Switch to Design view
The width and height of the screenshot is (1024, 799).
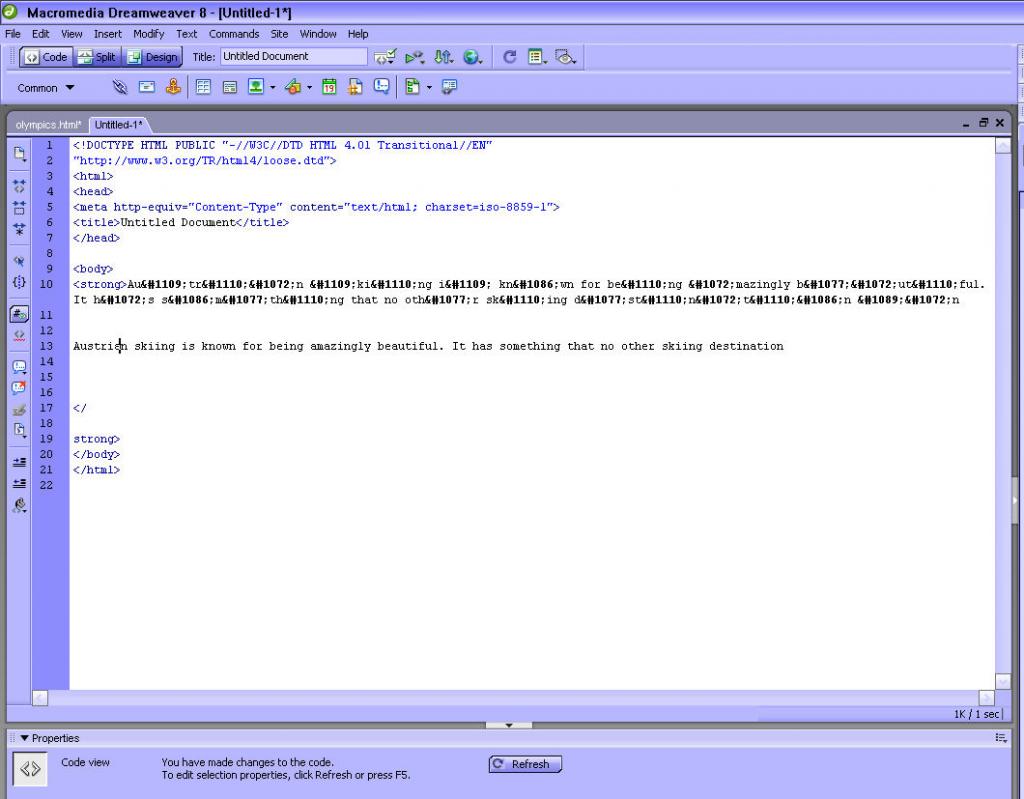click(152, 57)
